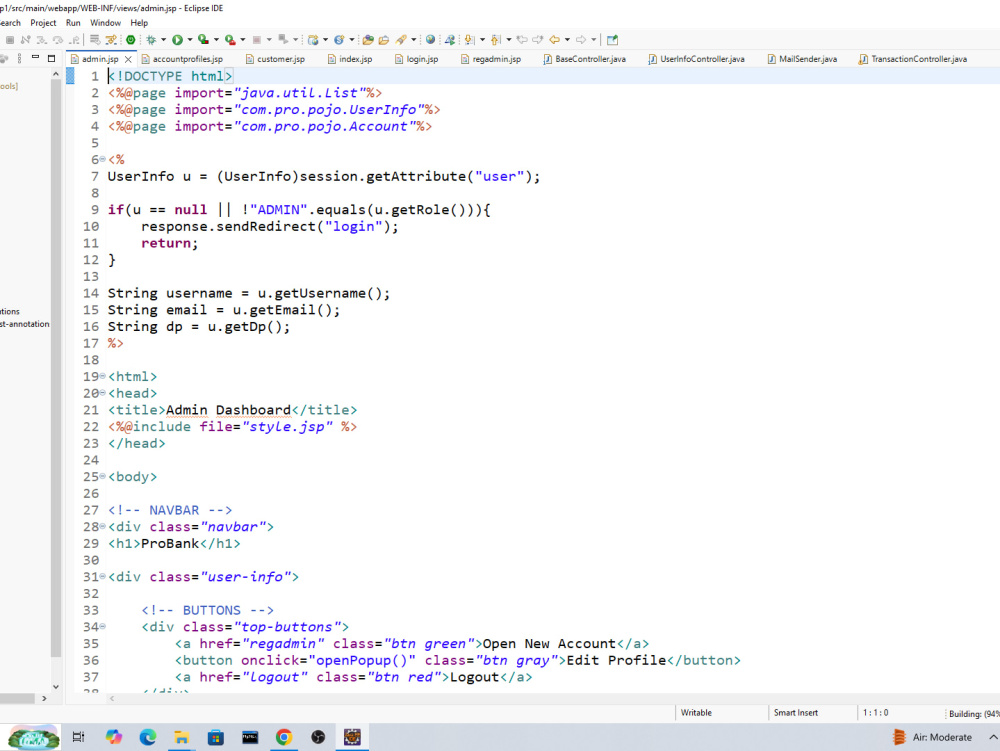
Task: Open Google Chrome from taskbar
Action: [x=284, y=737]
